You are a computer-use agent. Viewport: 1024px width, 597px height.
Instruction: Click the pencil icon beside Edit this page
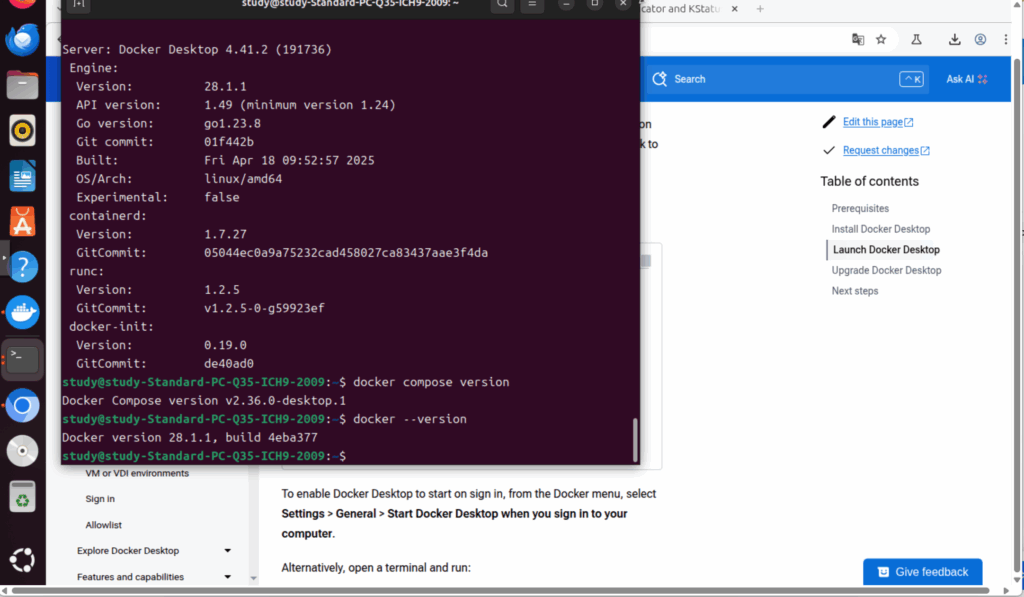pyautogui.click(x=829, y=122)
